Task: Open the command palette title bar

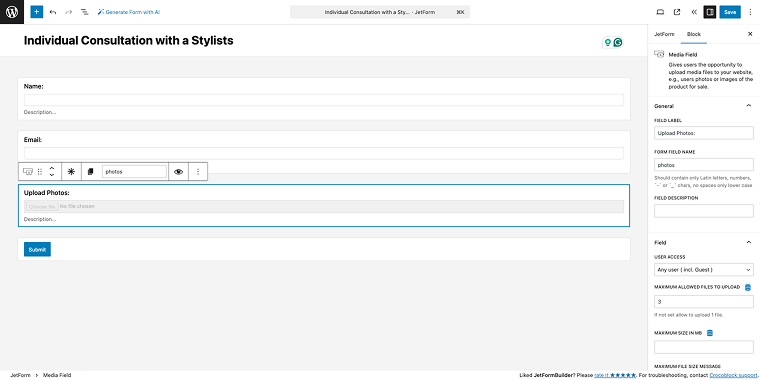Action: [x=380, y=12]
